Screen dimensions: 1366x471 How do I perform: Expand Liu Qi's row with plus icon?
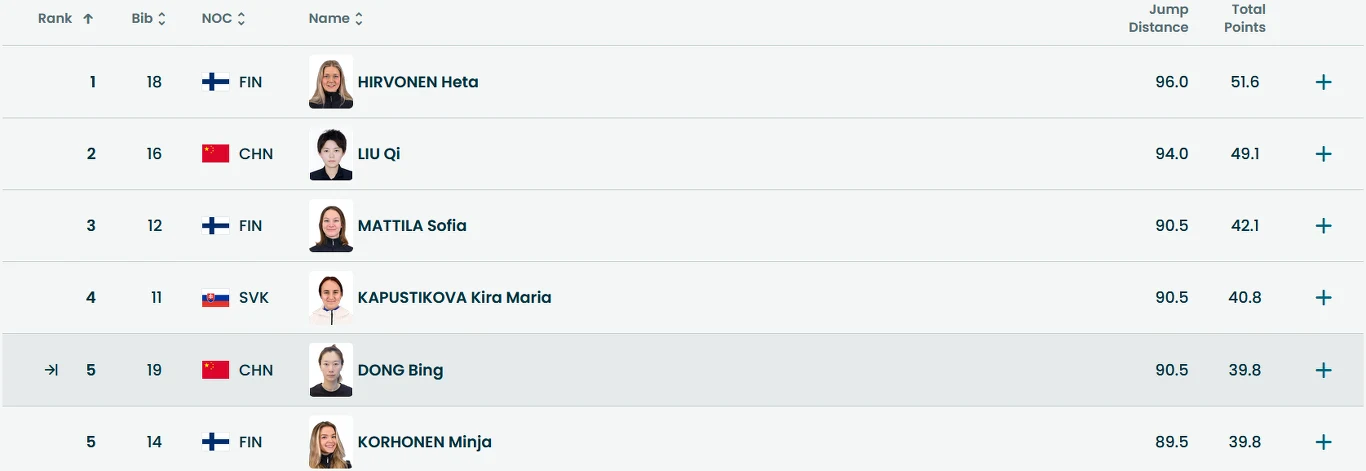(x=1323, y=154)
